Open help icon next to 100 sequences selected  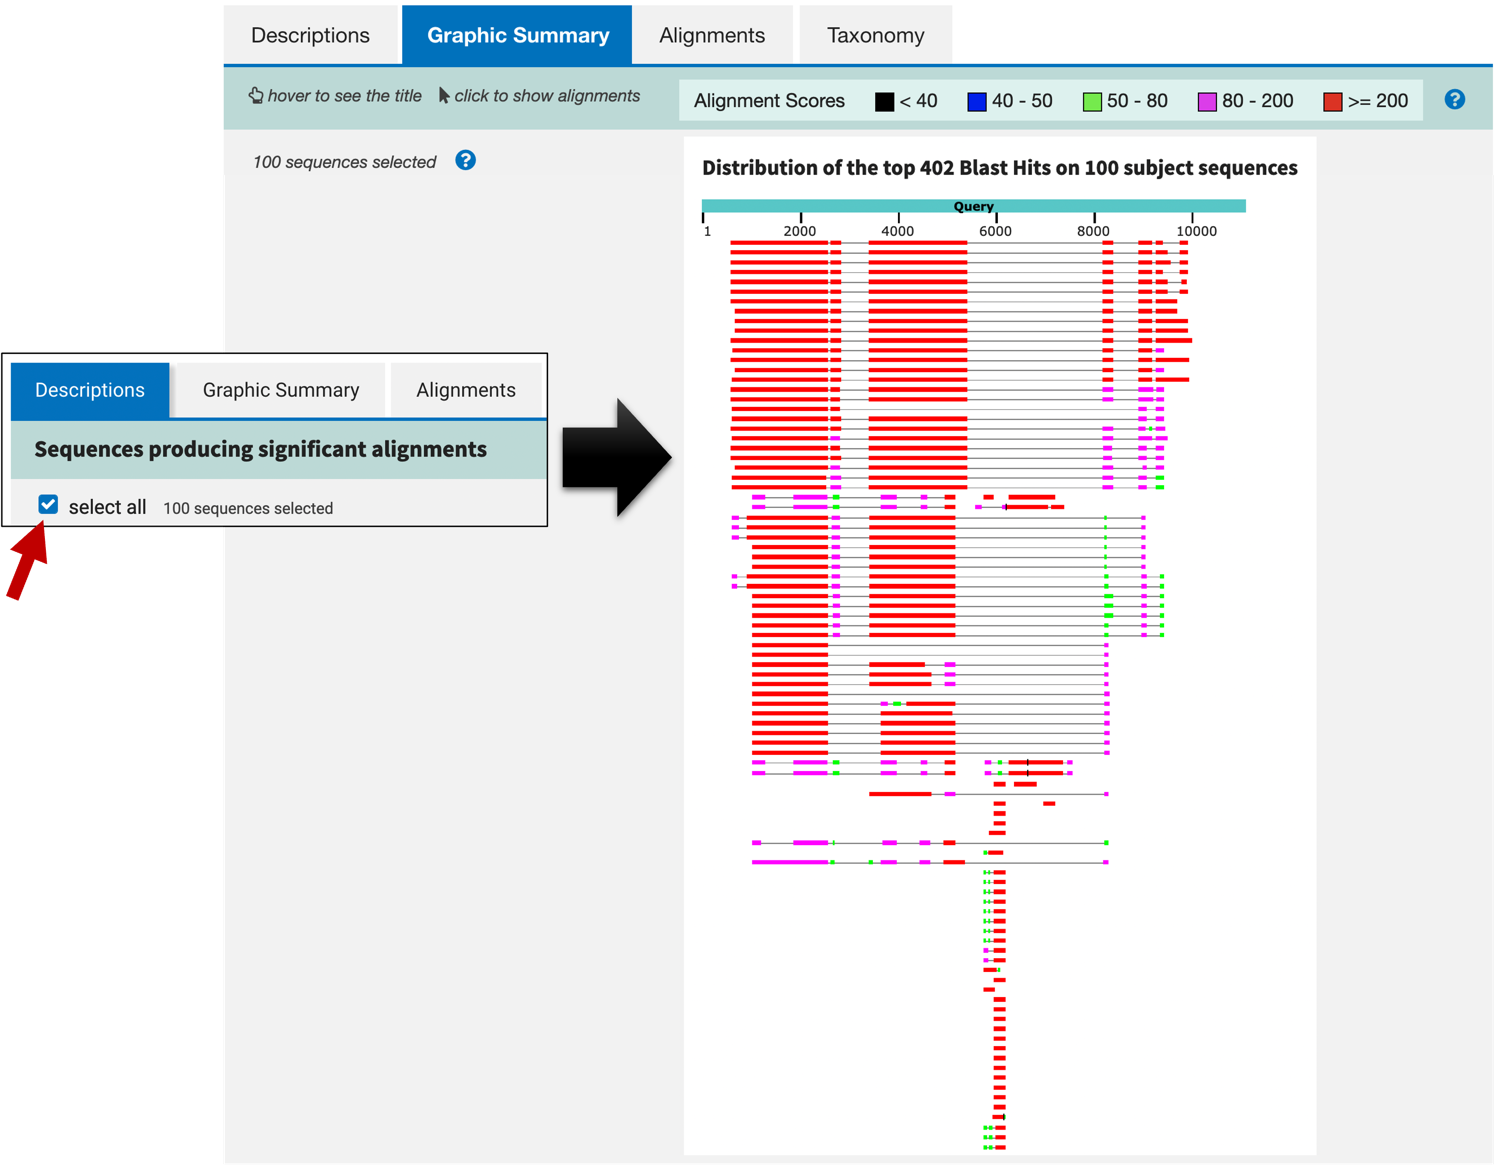(465, 160)
